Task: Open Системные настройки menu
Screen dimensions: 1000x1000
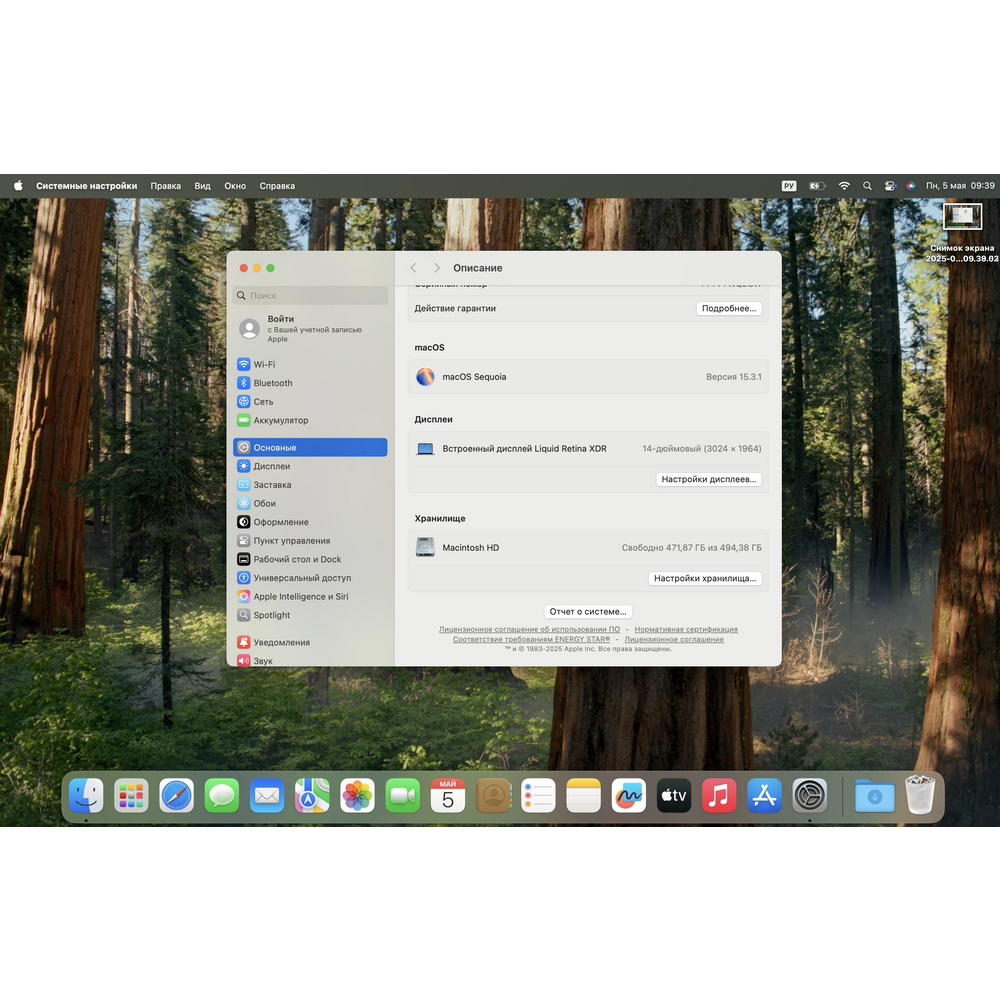Action: 87,186
